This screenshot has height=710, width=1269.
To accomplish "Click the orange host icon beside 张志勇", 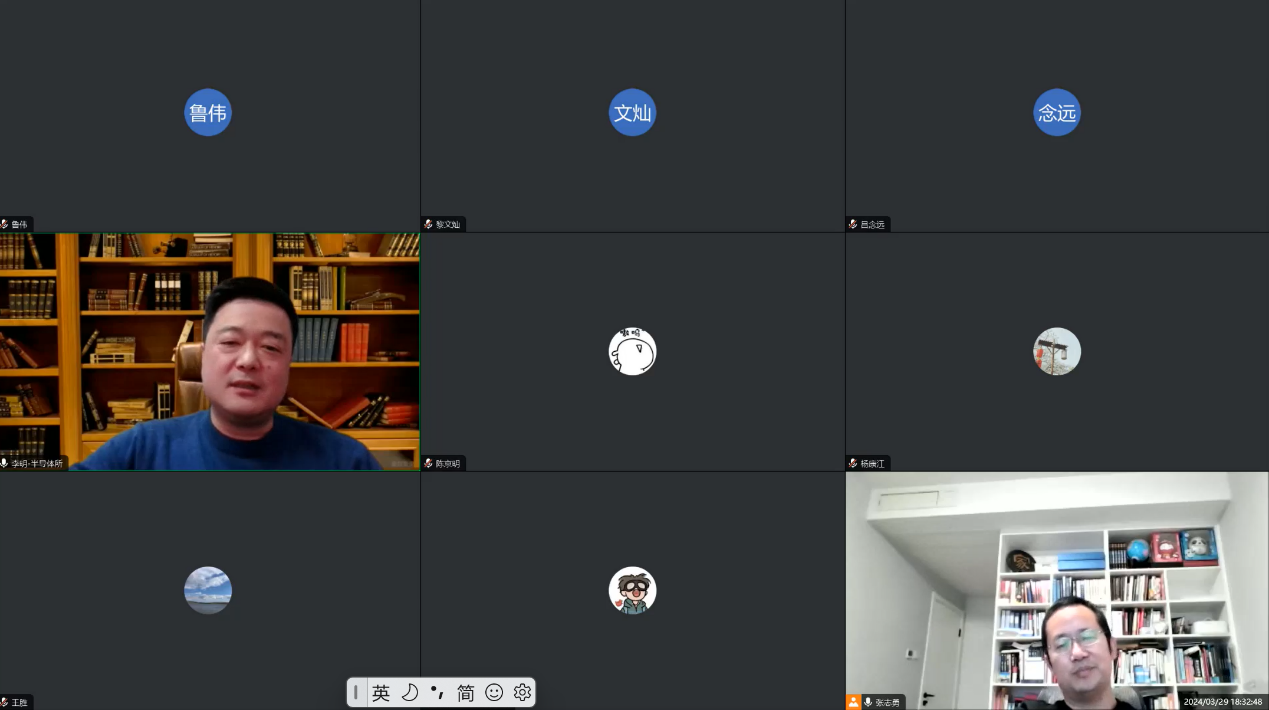I will 853,702.
